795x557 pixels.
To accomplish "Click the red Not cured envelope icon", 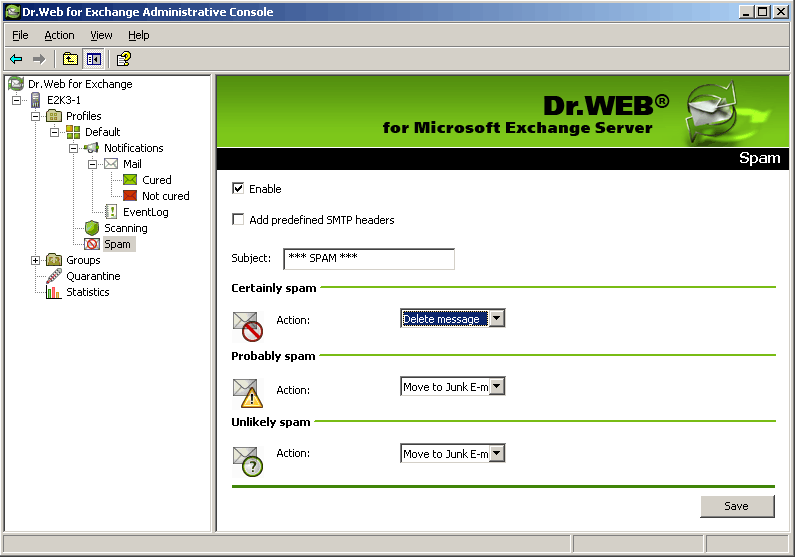I will pyautogui.click(x=130, y=196).
